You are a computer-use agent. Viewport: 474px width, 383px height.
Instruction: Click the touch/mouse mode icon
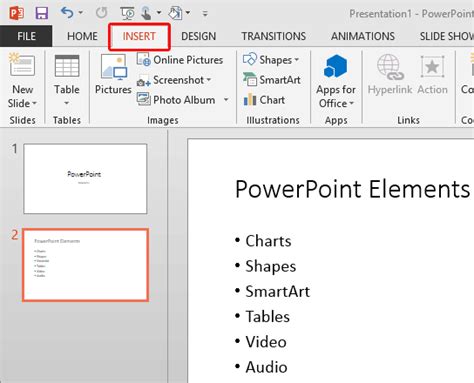pos(146,13)
